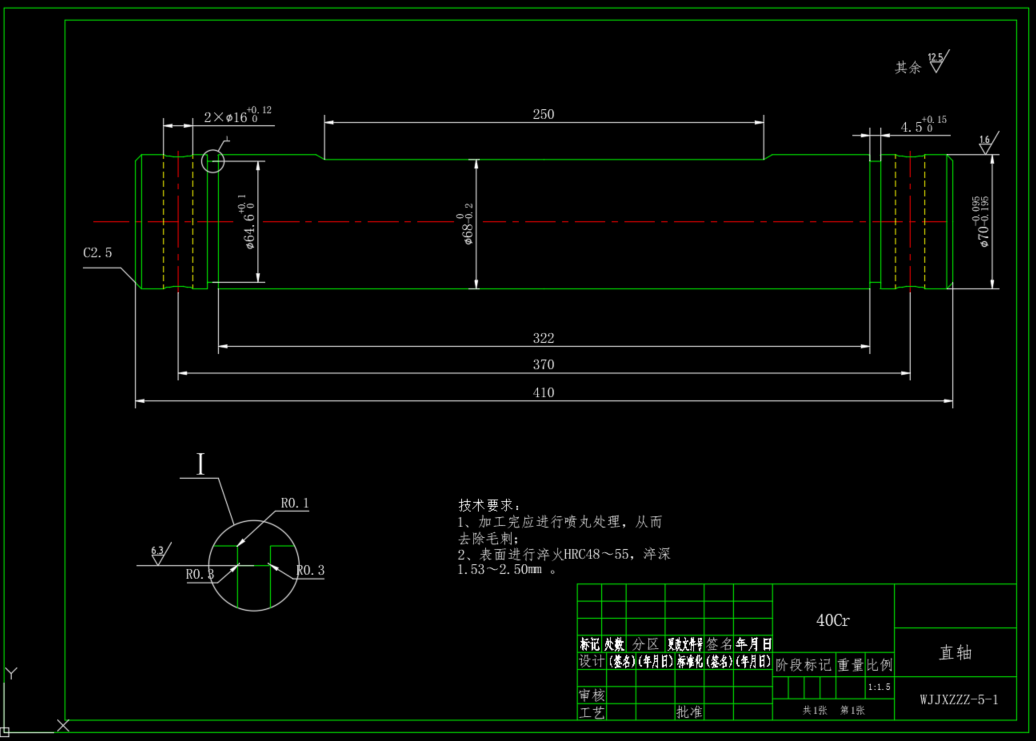Screen dimensions: 1036x741
Task: Select the 1.53~2.50mm depth text line
Action: (x=507, y=569)
